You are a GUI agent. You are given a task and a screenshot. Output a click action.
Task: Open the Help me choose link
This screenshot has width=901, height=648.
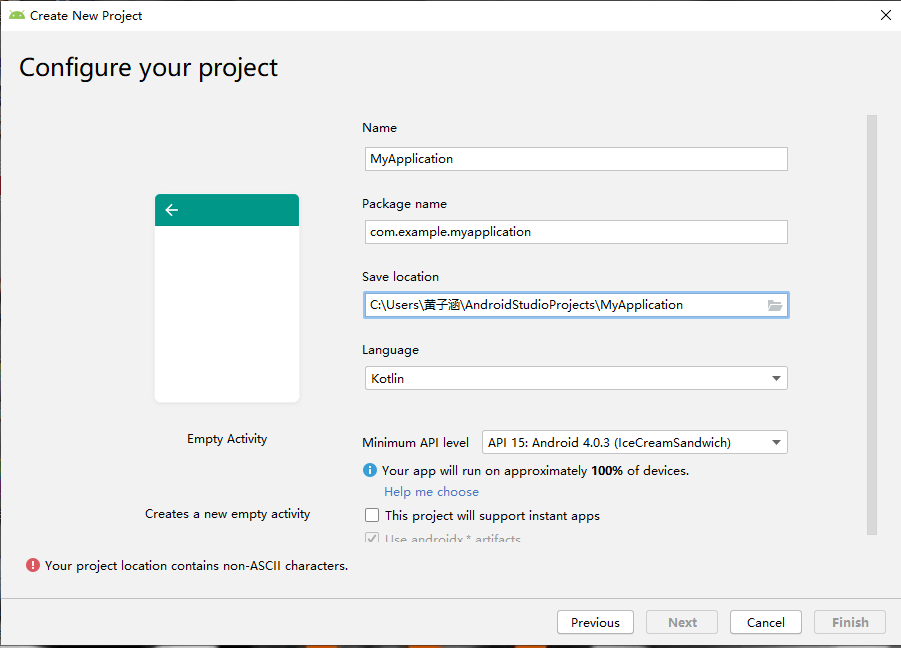coord(431,492)
